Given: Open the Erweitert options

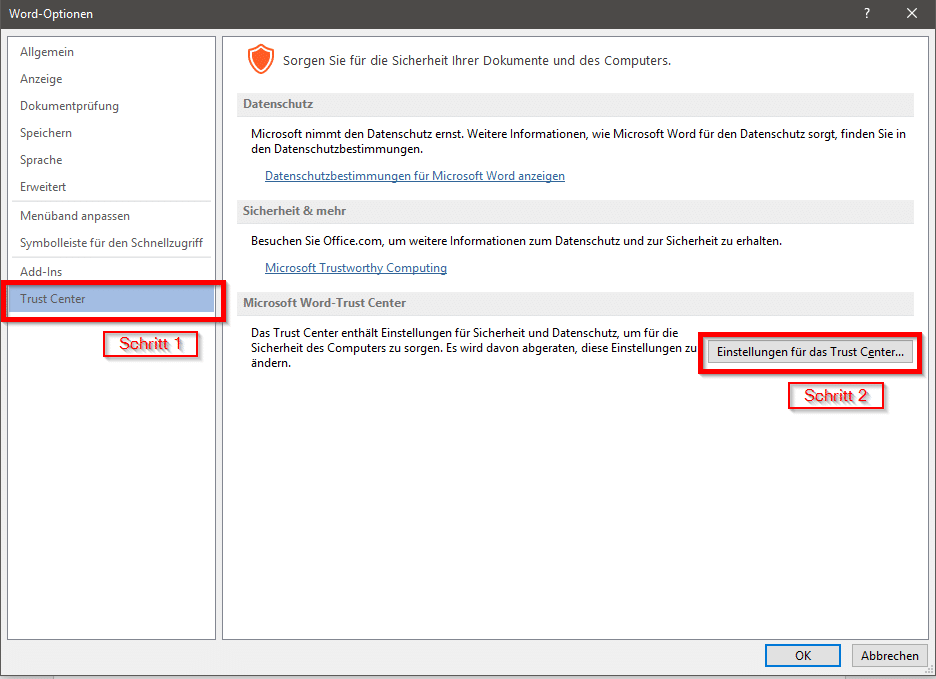Looking at the screenshot, I should point(44,187).
